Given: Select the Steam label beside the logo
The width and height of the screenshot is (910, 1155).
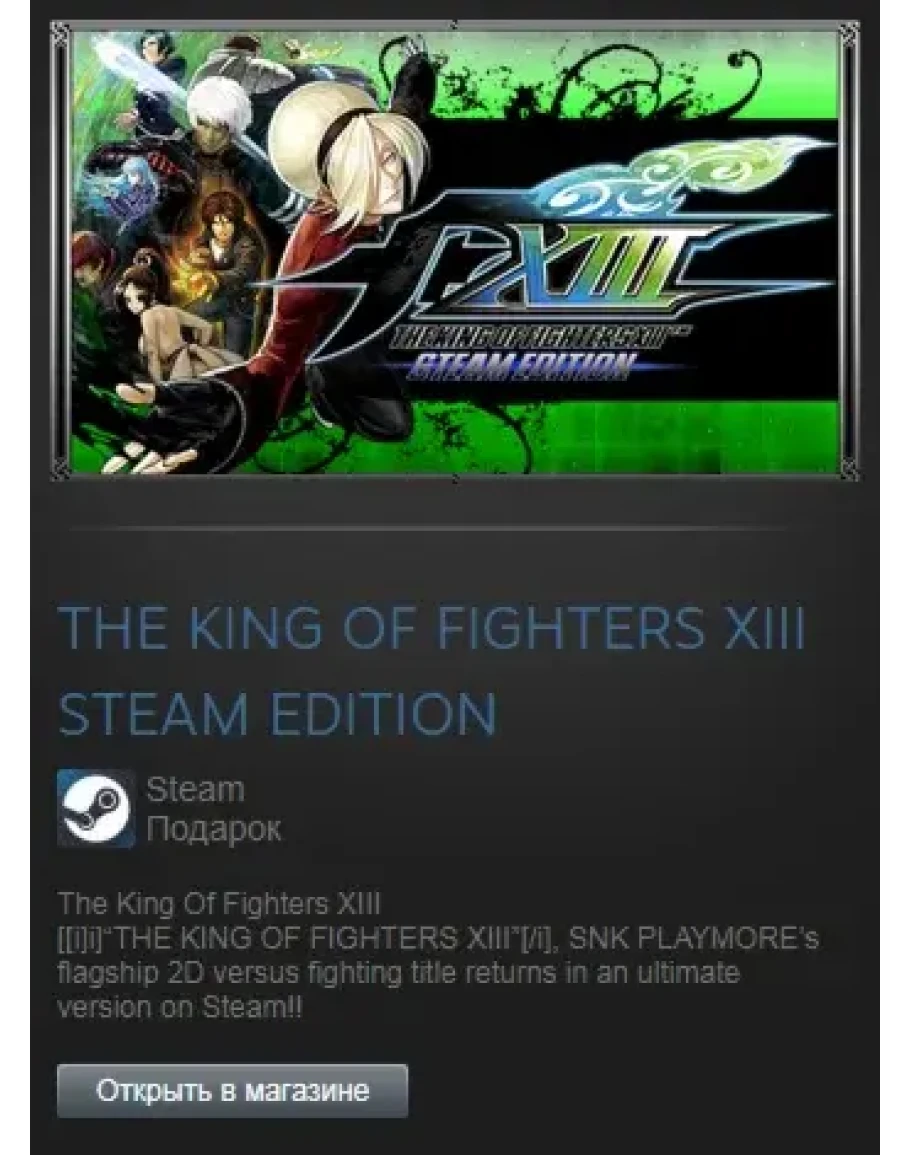Looking at the screenshot, I should (195, 790).
